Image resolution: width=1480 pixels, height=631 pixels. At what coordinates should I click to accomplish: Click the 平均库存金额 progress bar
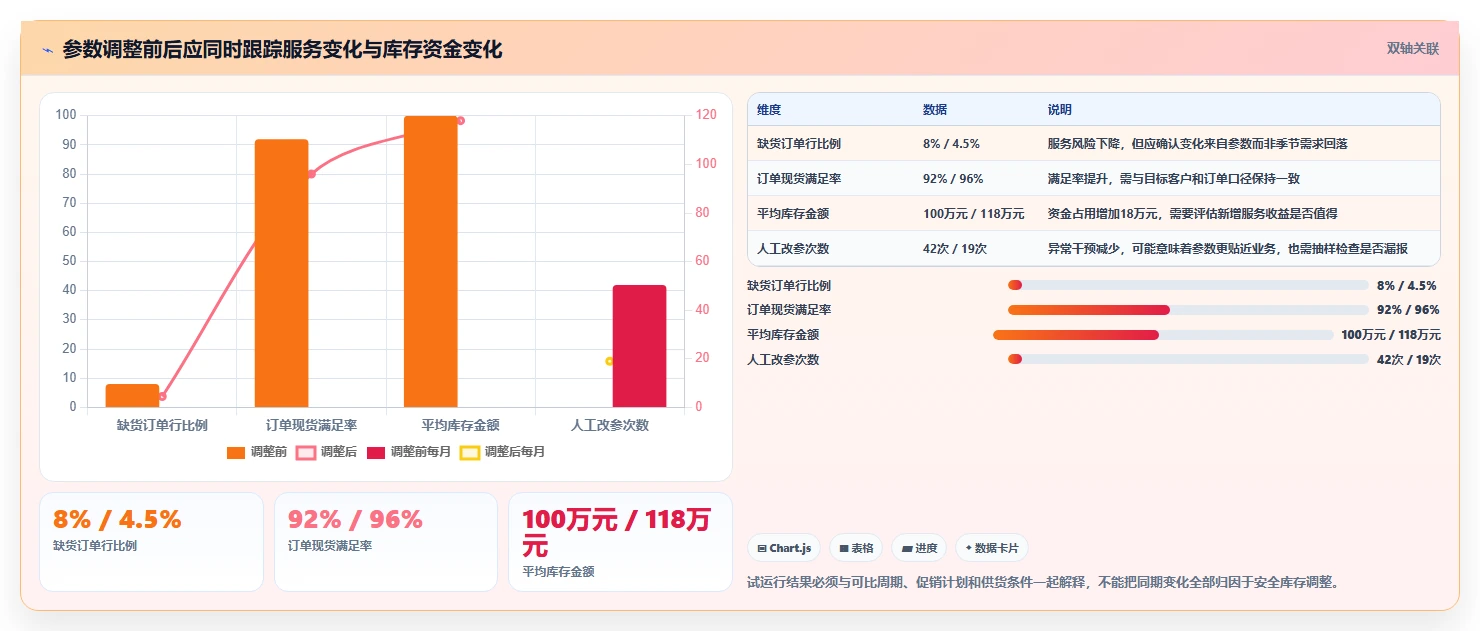1163,335
